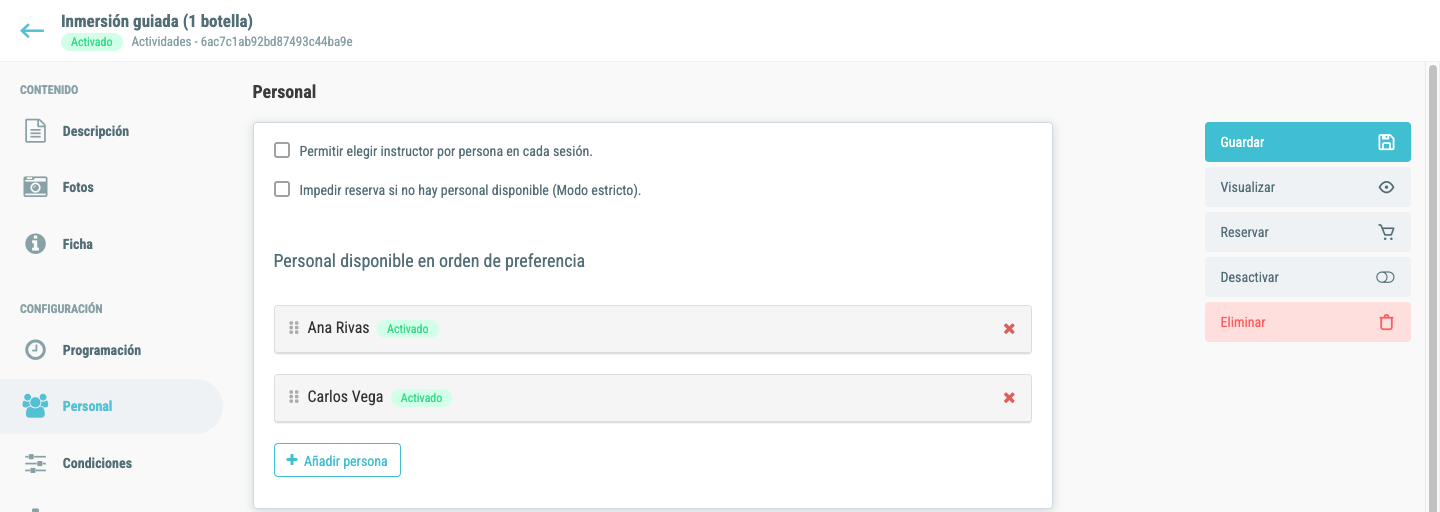
Task: Select Personal in the sidebar menu
Action: coord(111,406)
